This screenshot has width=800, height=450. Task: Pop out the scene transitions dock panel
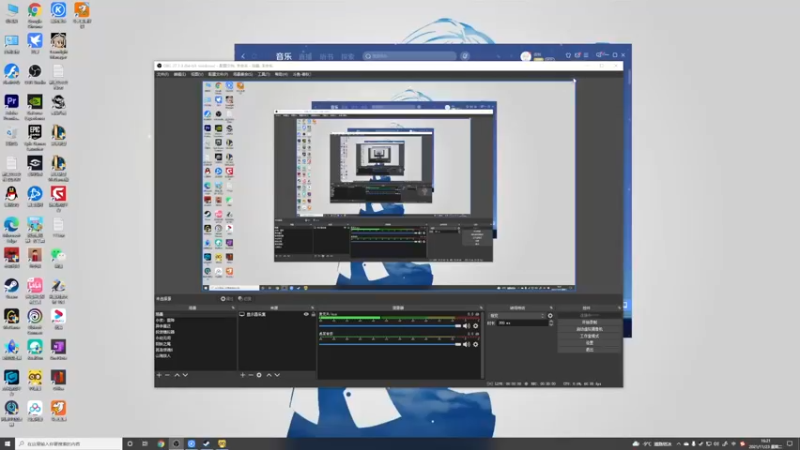(551, 308)
